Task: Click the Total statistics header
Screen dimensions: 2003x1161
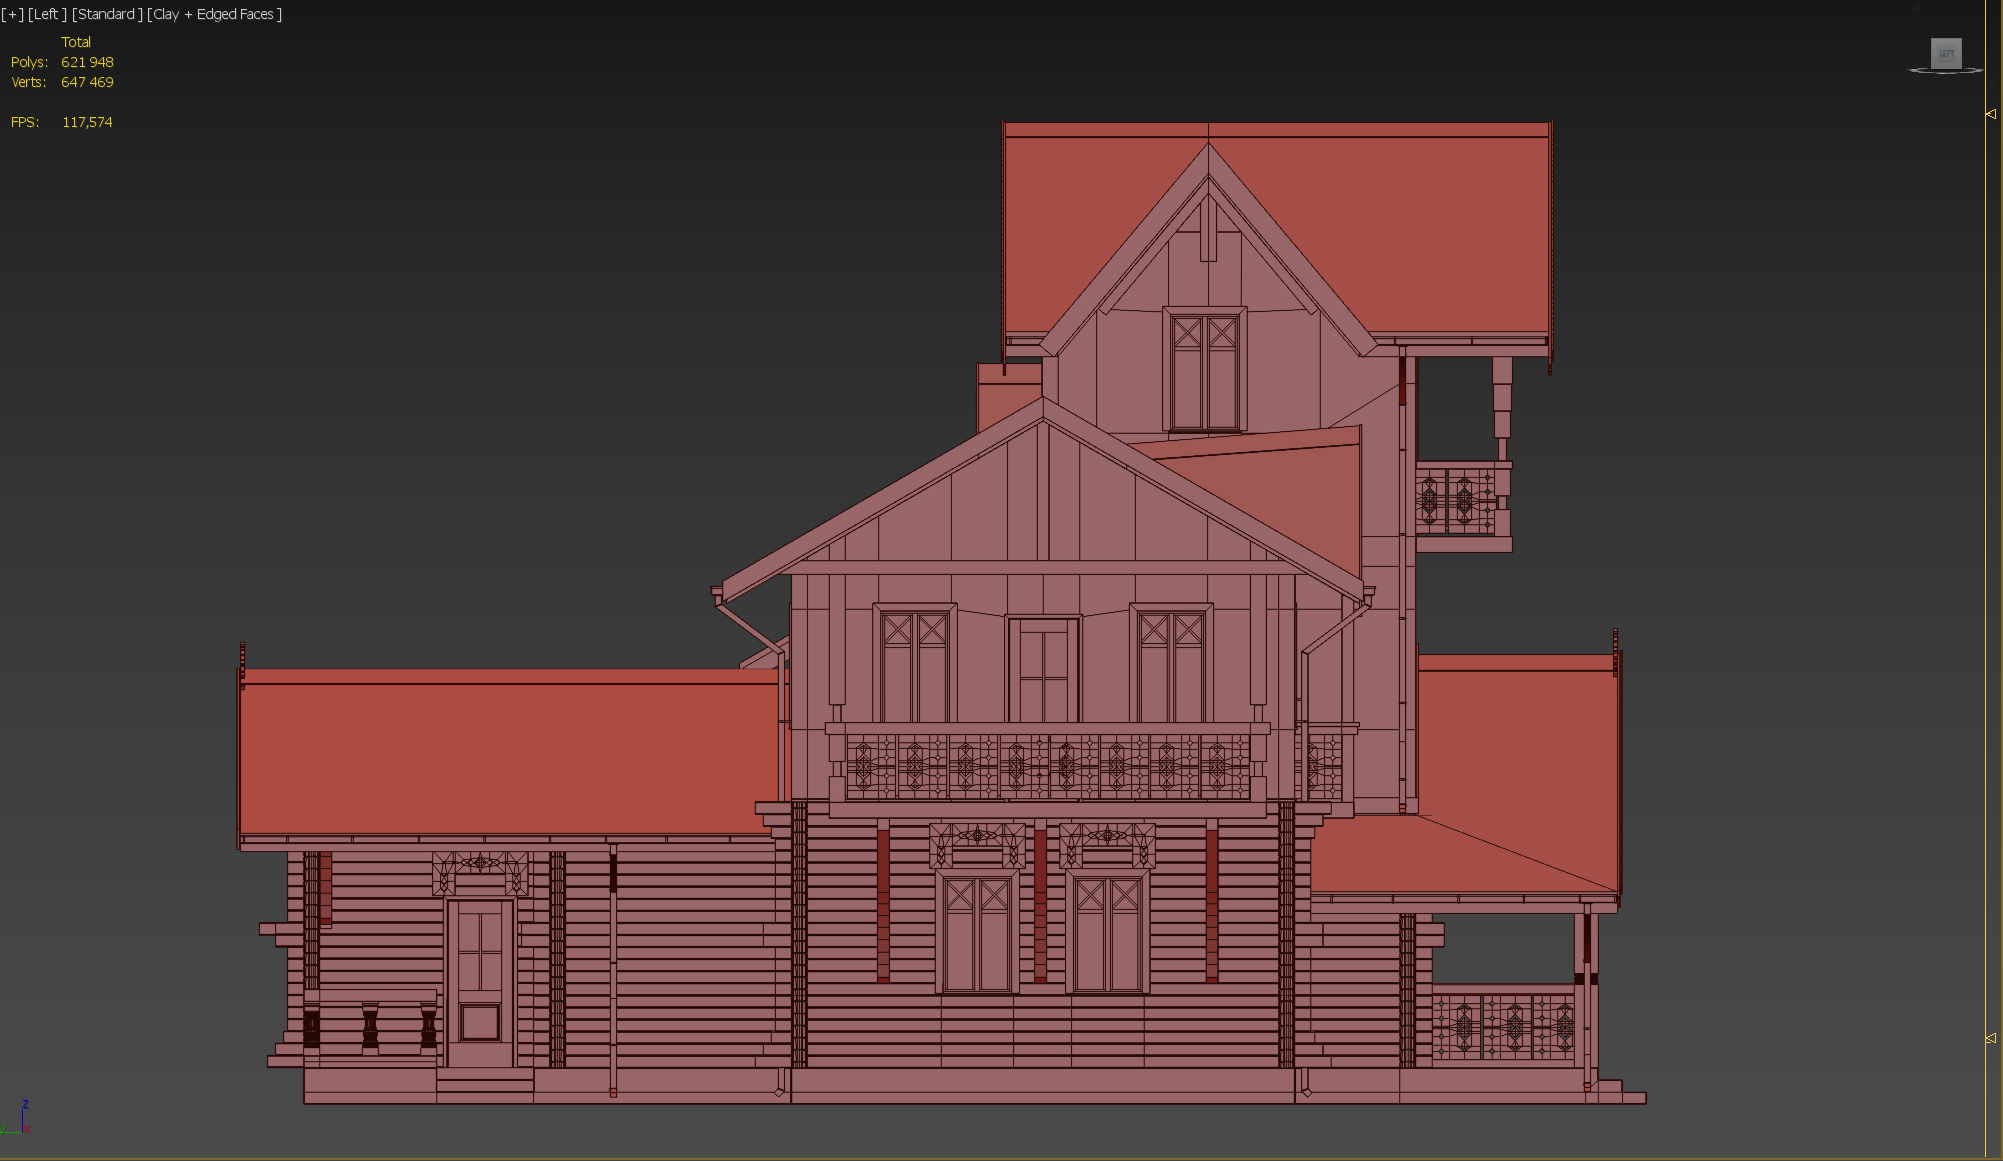Action: coord(76,42)
